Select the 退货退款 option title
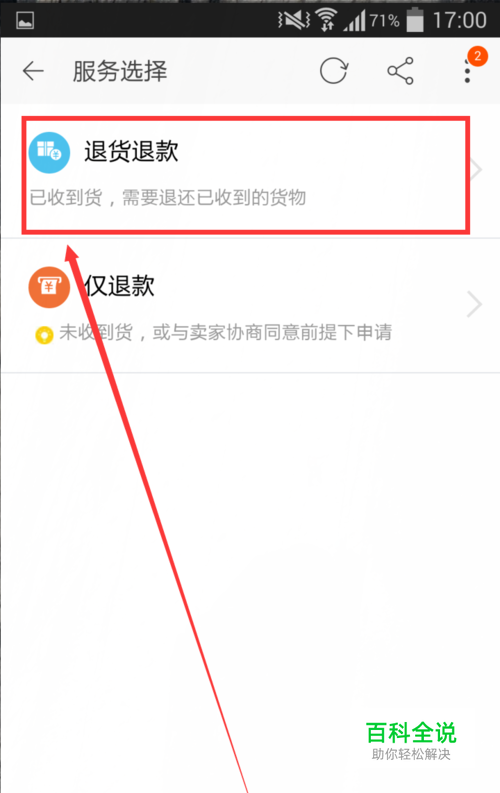Viewport: 500px width, 793px height. coord(131,151)
